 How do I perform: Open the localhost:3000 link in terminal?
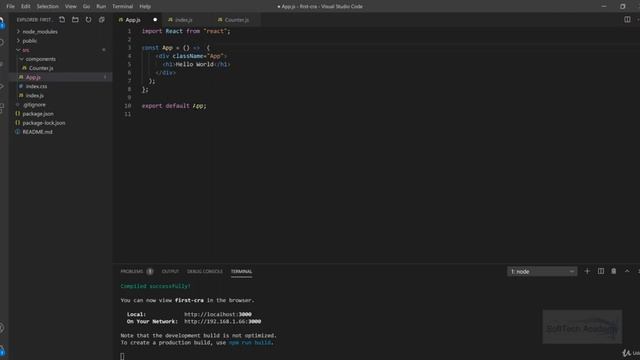point(218,314)
